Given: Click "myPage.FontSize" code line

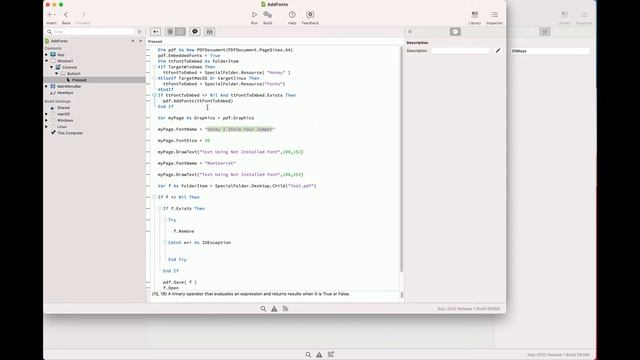Looking at the screenshot, I should [x=184, y=140].
